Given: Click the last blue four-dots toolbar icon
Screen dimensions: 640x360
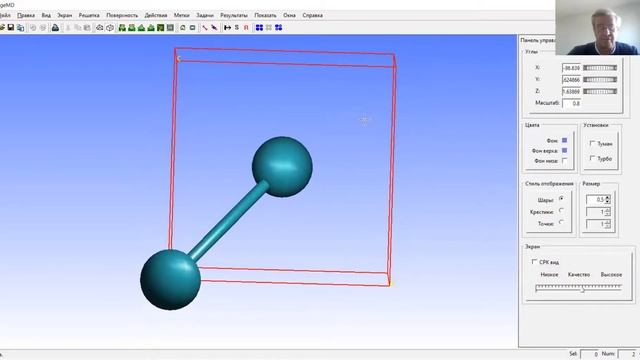Looking at the screenshot, I should [x=279, y=27].
